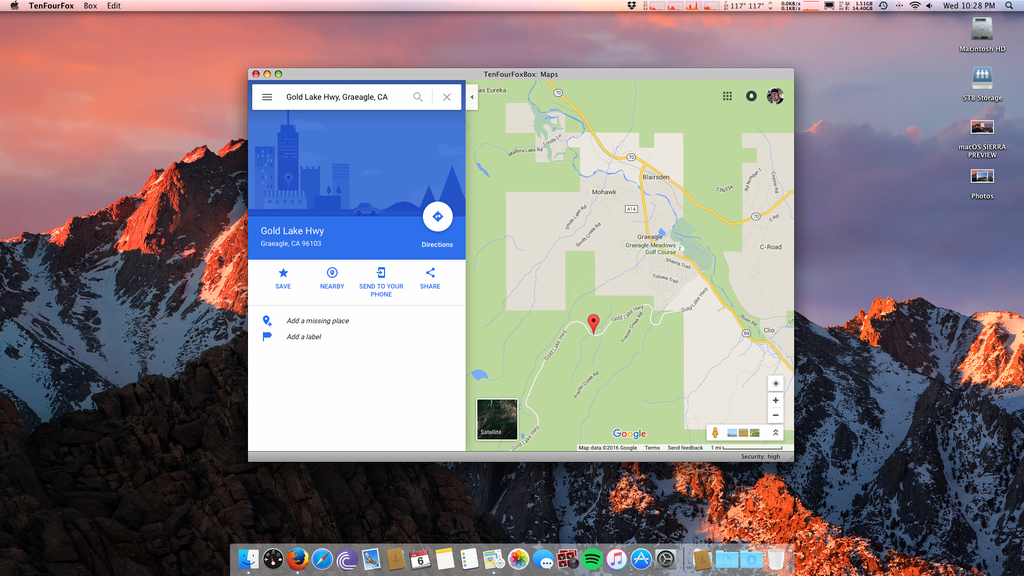This screenshot has height=576, width=1024.
Task: Open iTunes in the Dock
Action: pyautogui.click(x=616, y=559)
